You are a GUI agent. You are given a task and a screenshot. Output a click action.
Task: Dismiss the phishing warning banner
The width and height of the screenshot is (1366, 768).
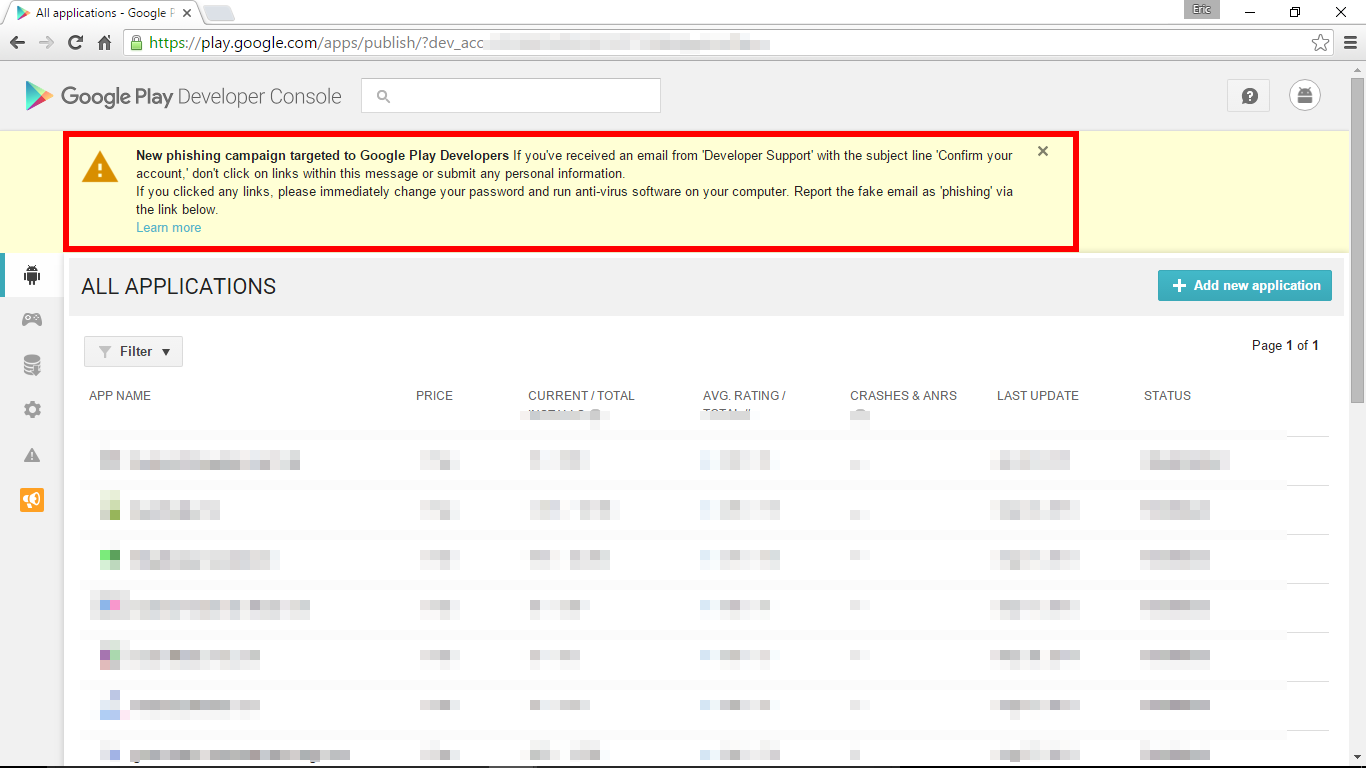click(1043, 151)
